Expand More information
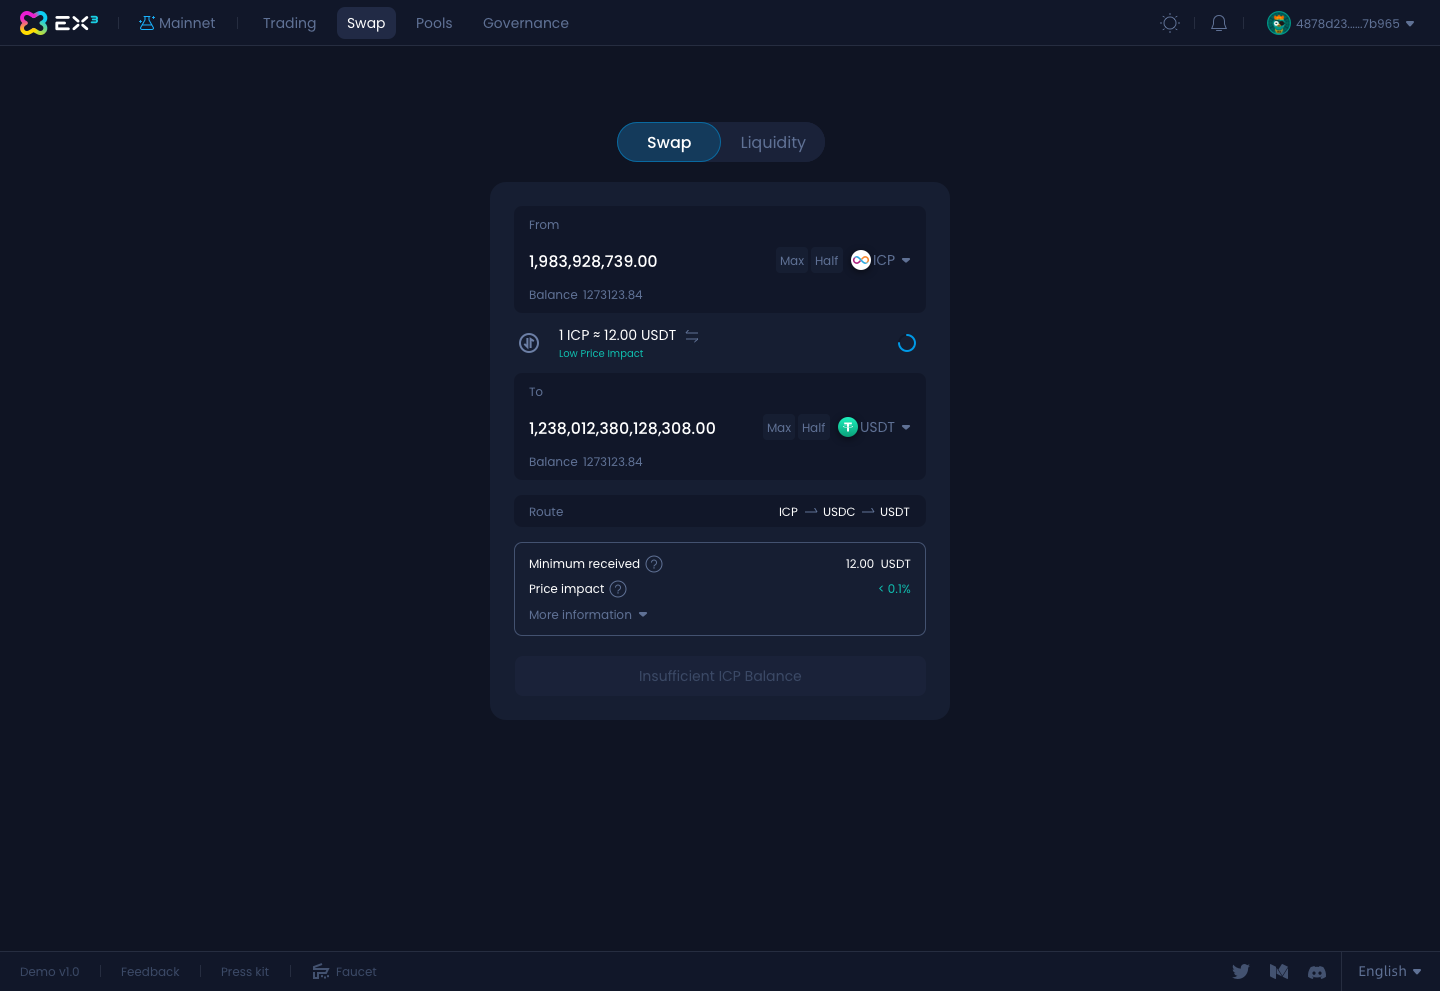 (x=588, y=615)
